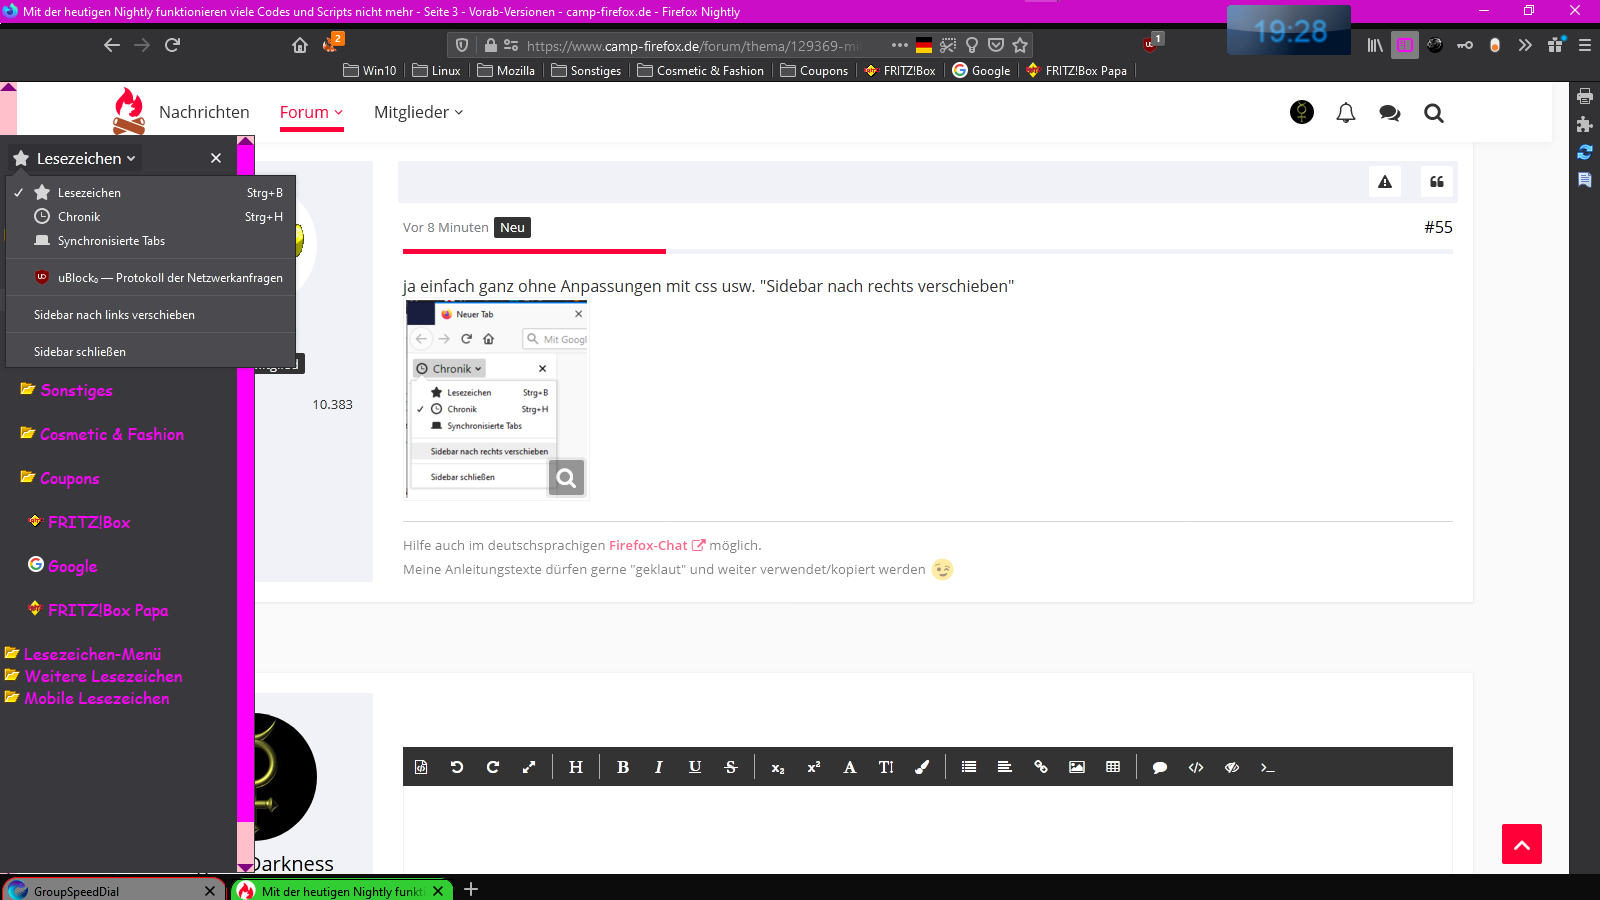
Task: Open text color picker brush in editor
Action: tap(922, 767)
